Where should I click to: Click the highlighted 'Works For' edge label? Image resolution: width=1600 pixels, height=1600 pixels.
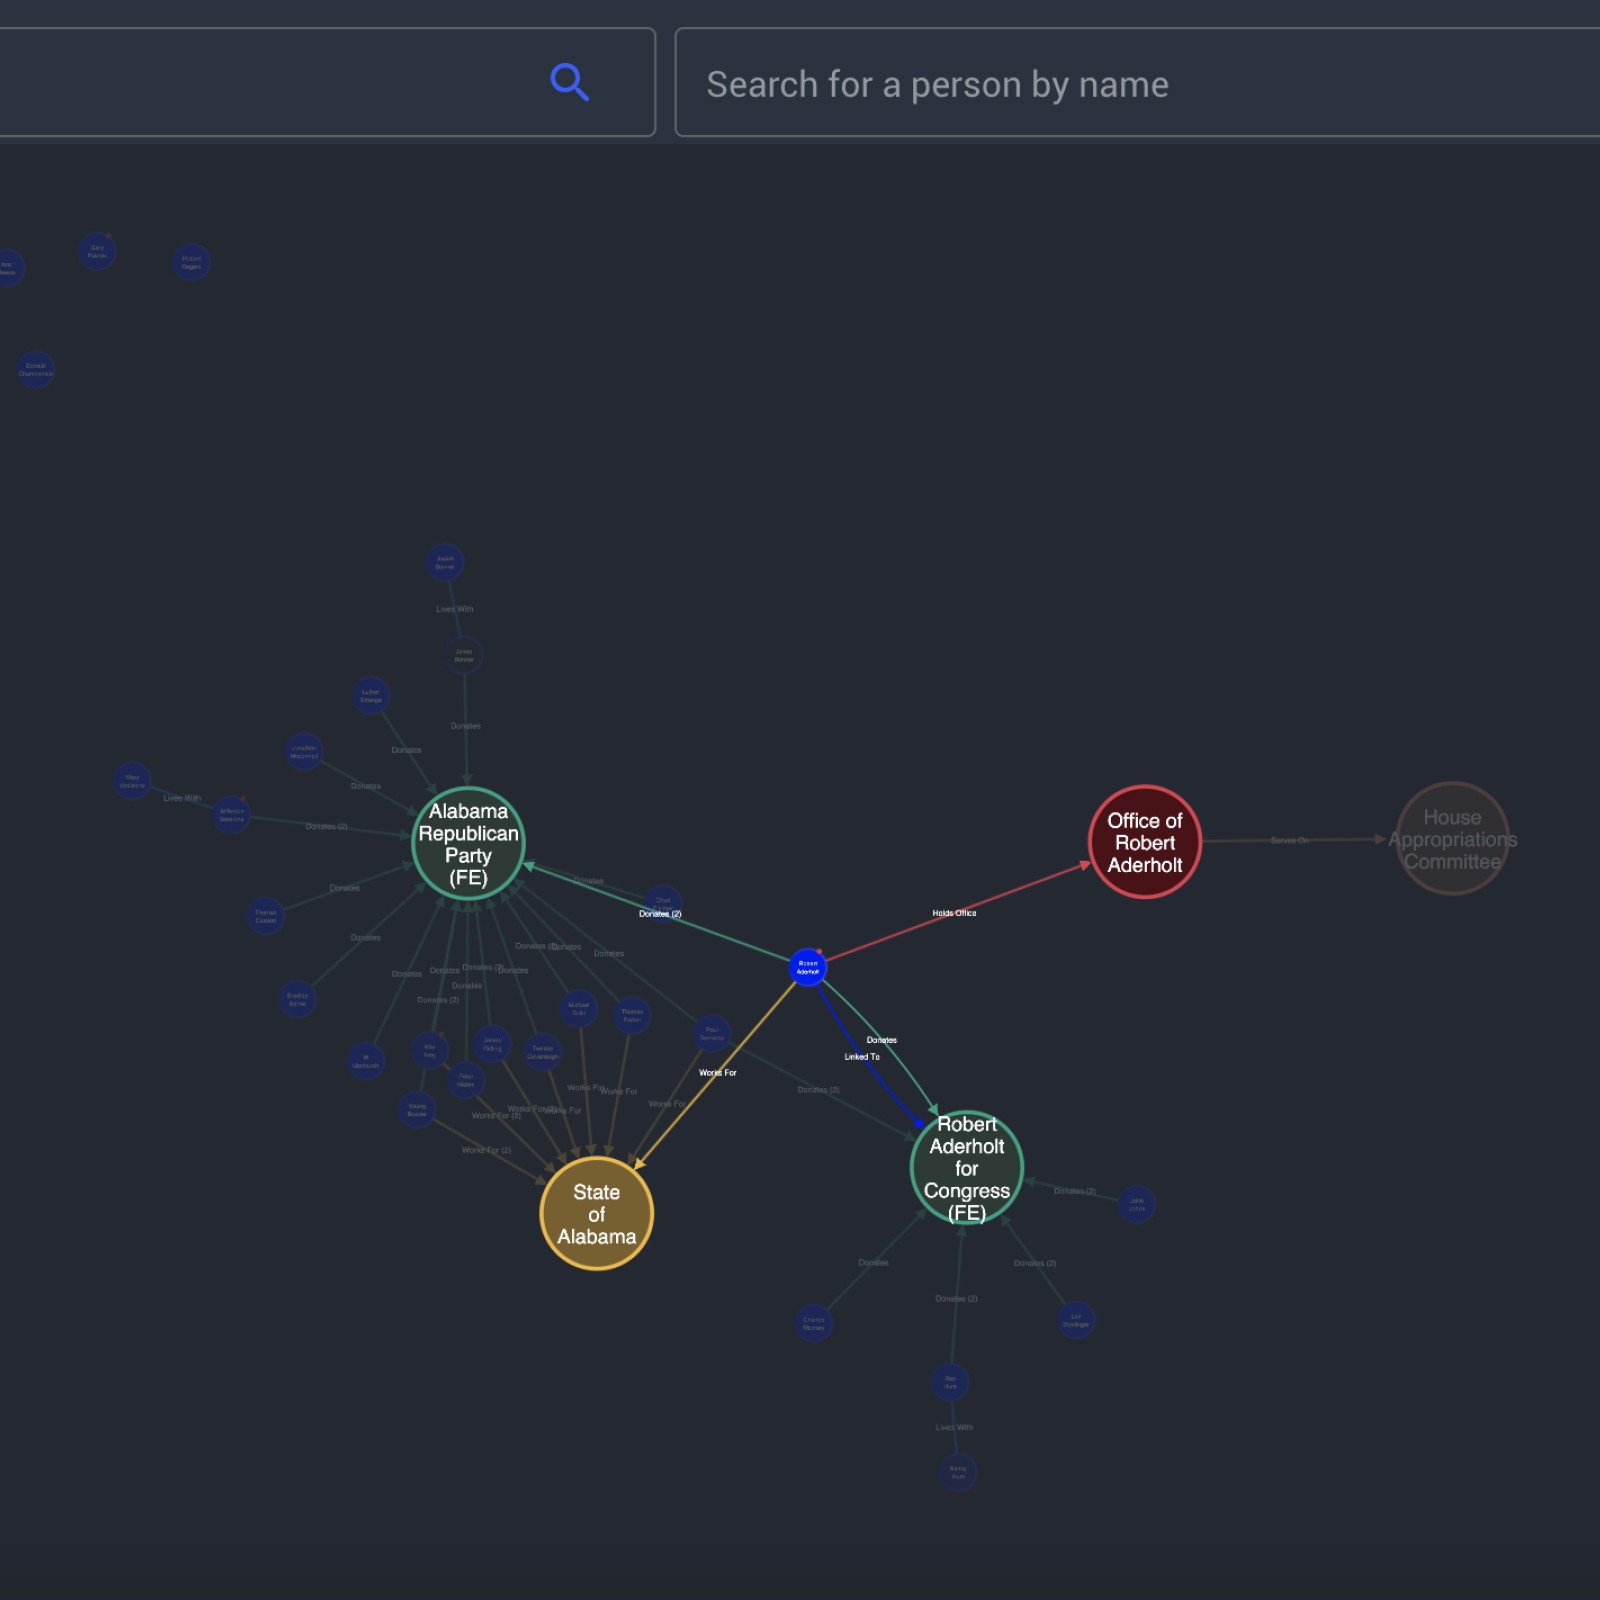point(717,1072)
